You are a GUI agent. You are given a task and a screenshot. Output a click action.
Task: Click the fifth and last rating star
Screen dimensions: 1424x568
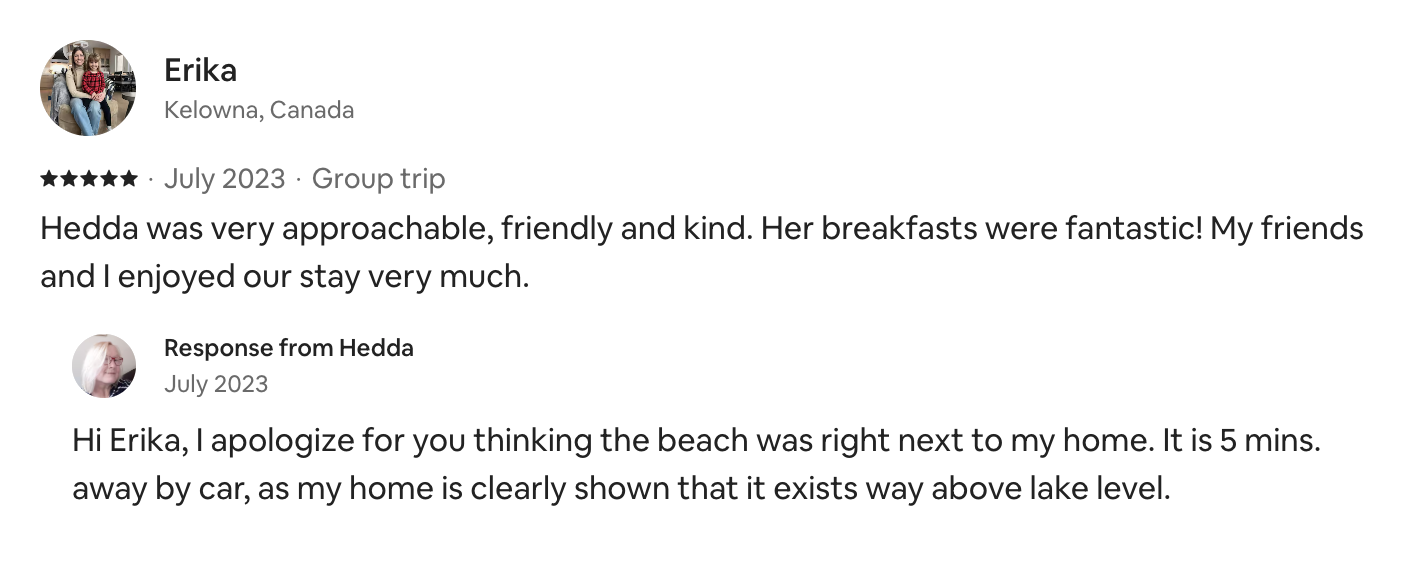point(129,179)
